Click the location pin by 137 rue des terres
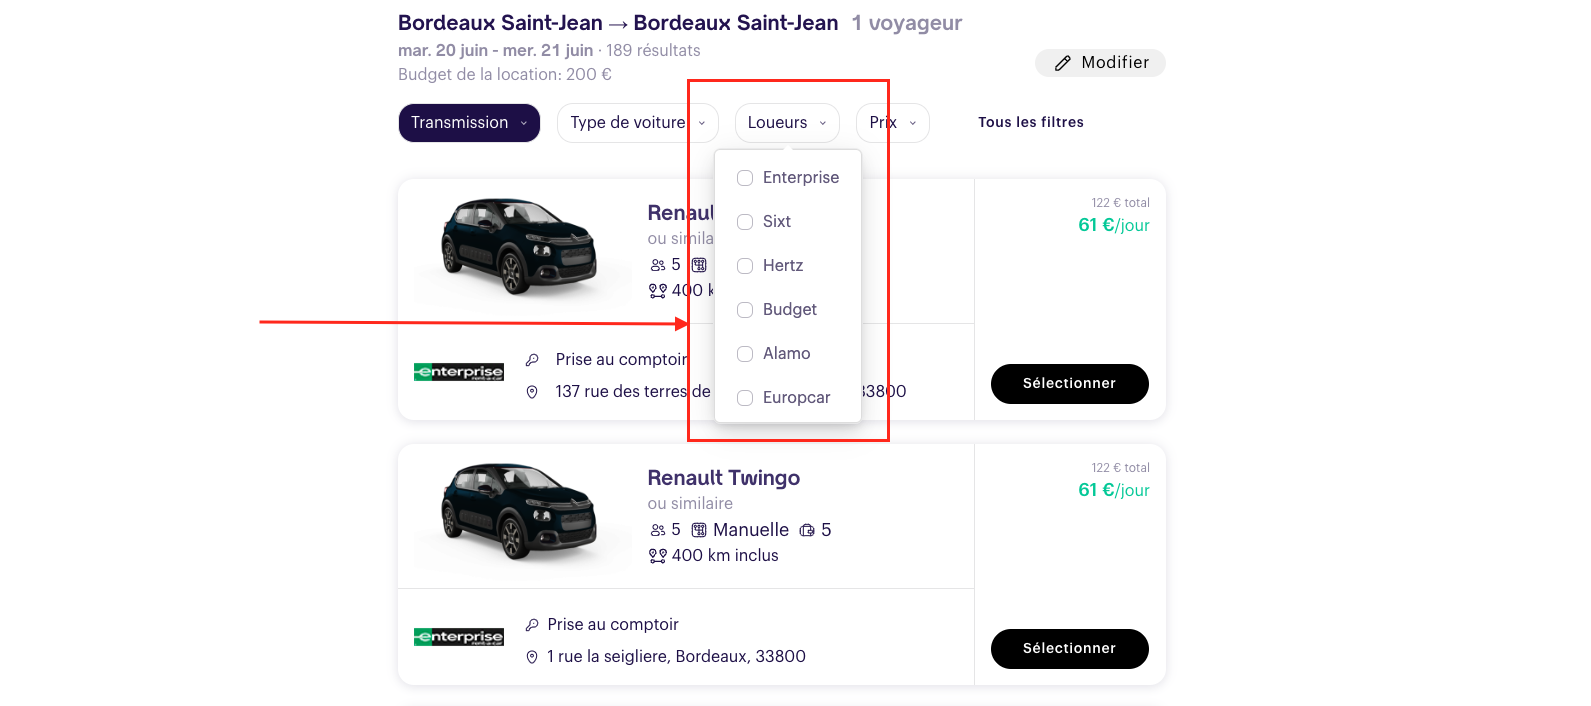Image resolution: width=1591 pixels, height=706 pixels. click(x=532, y=392)
